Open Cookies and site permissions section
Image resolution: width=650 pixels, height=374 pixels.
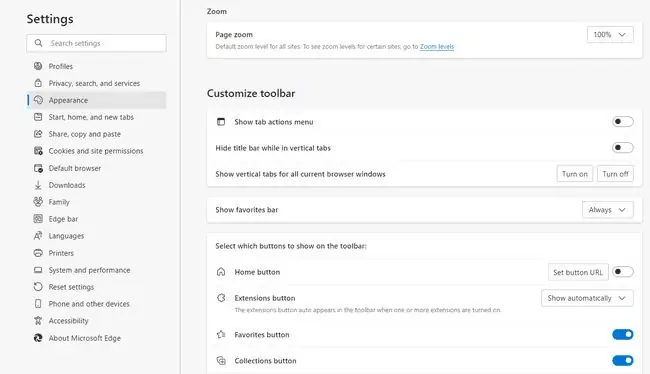97,151
